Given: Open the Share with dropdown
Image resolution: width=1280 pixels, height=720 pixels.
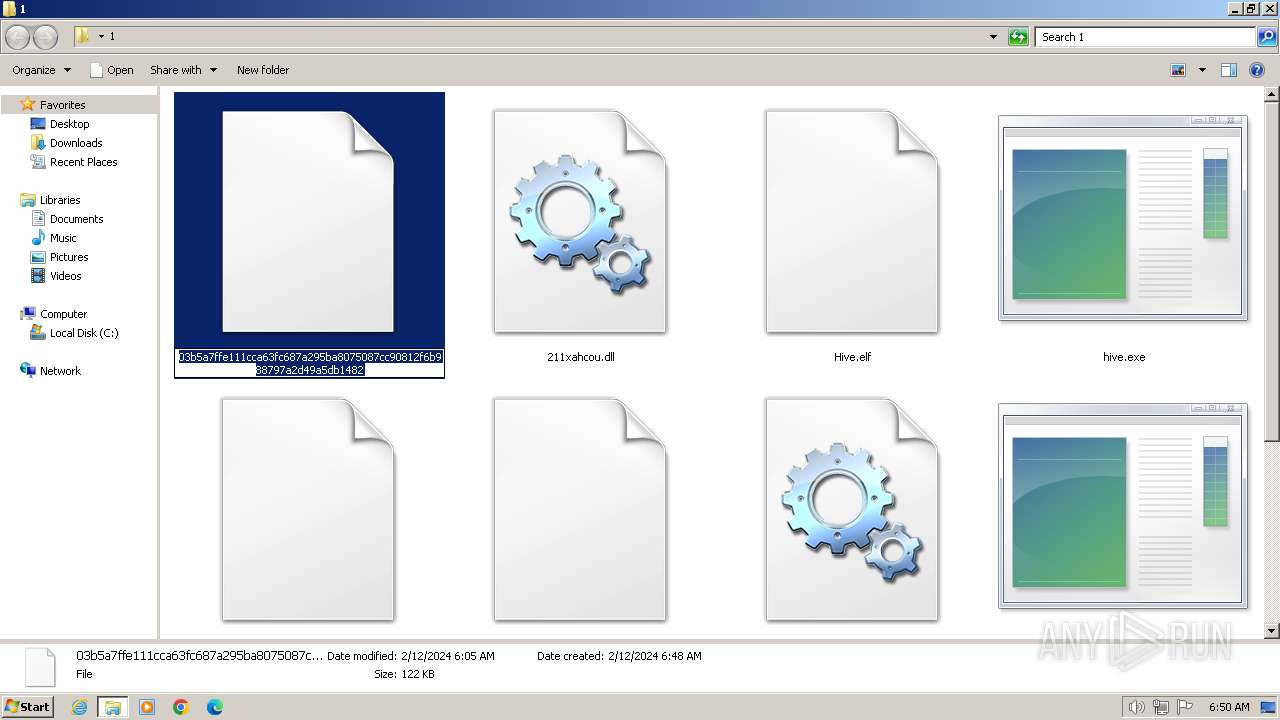Looking at the screenshot, I should click(x=183, y=70).
